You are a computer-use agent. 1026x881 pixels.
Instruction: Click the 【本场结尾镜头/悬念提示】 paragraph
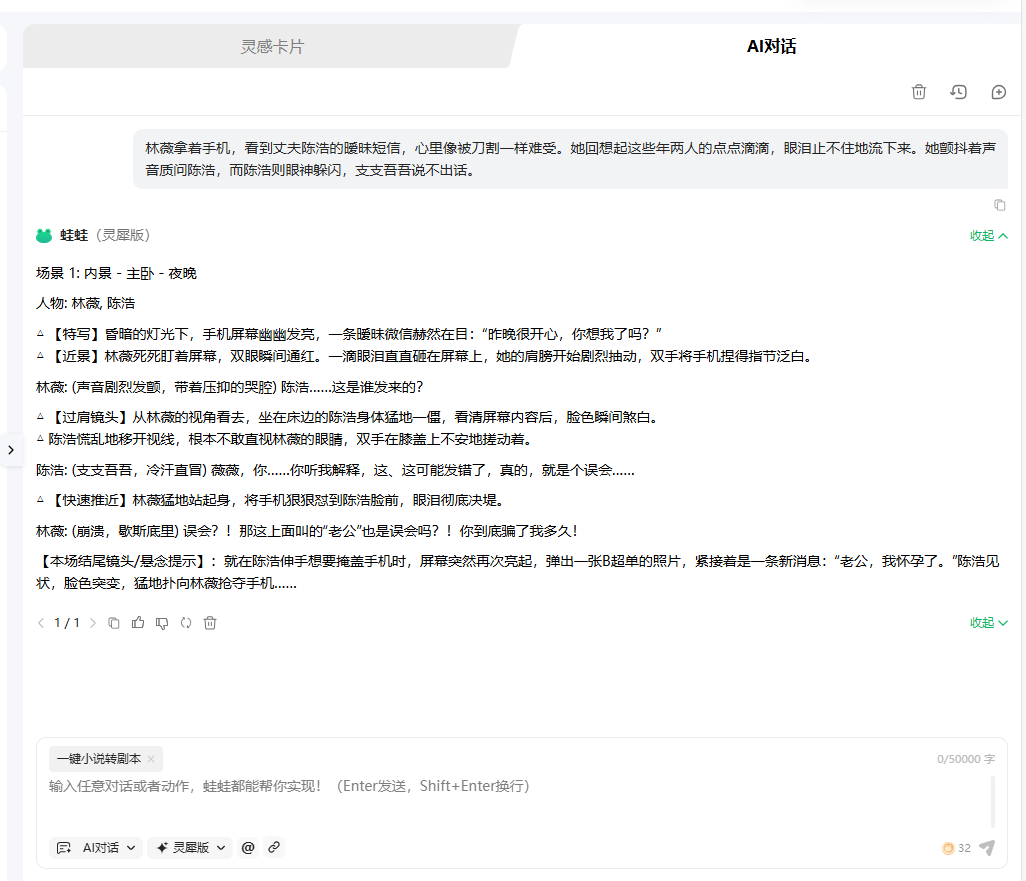(x=518, y=573)
